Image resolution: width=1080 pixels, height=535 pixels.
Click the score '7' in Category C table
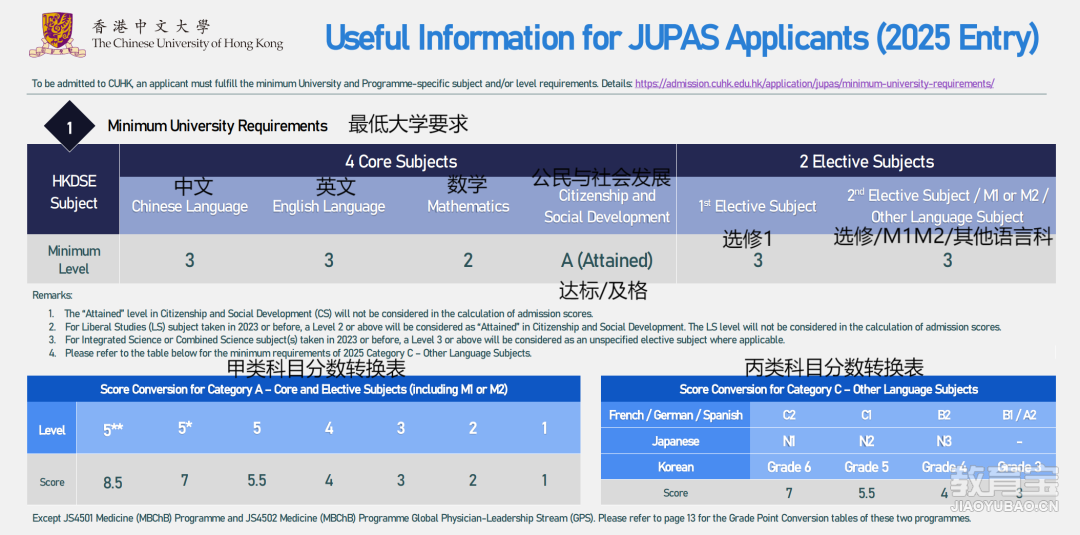[x=789, y=493]
